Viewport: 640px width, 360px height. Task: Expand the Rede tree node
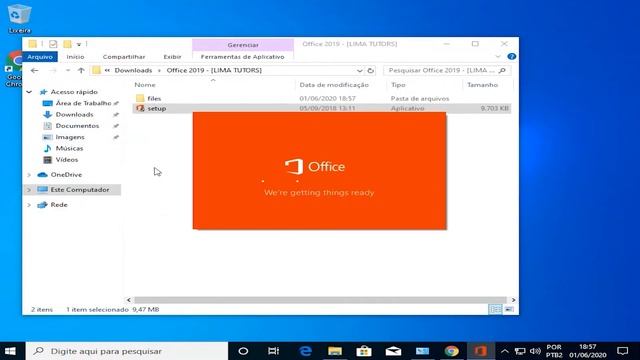(29, 205)
